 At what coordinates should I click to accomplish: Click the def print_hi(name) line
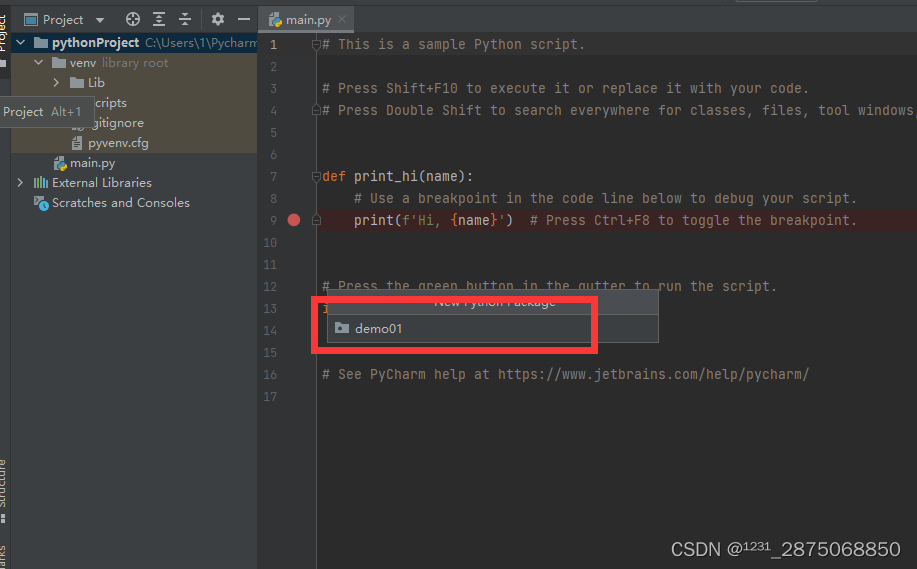point(398,177)
